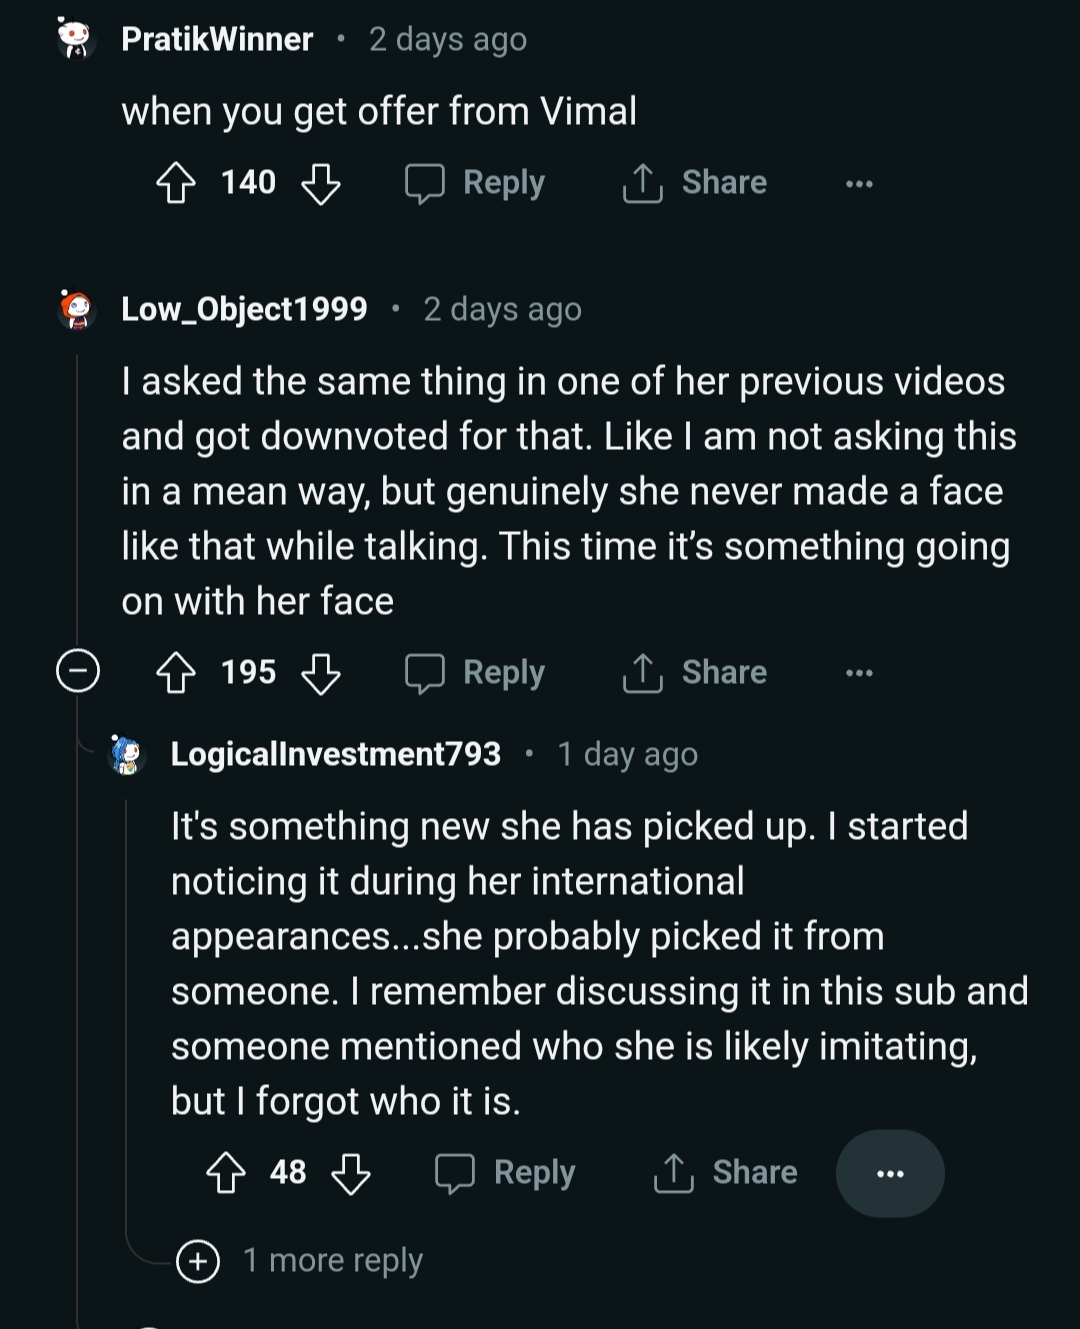Open more options on PratikWinner's comment
Image resolution: width=1080 pixels, height=1329 pixels.
coord(859,183)
